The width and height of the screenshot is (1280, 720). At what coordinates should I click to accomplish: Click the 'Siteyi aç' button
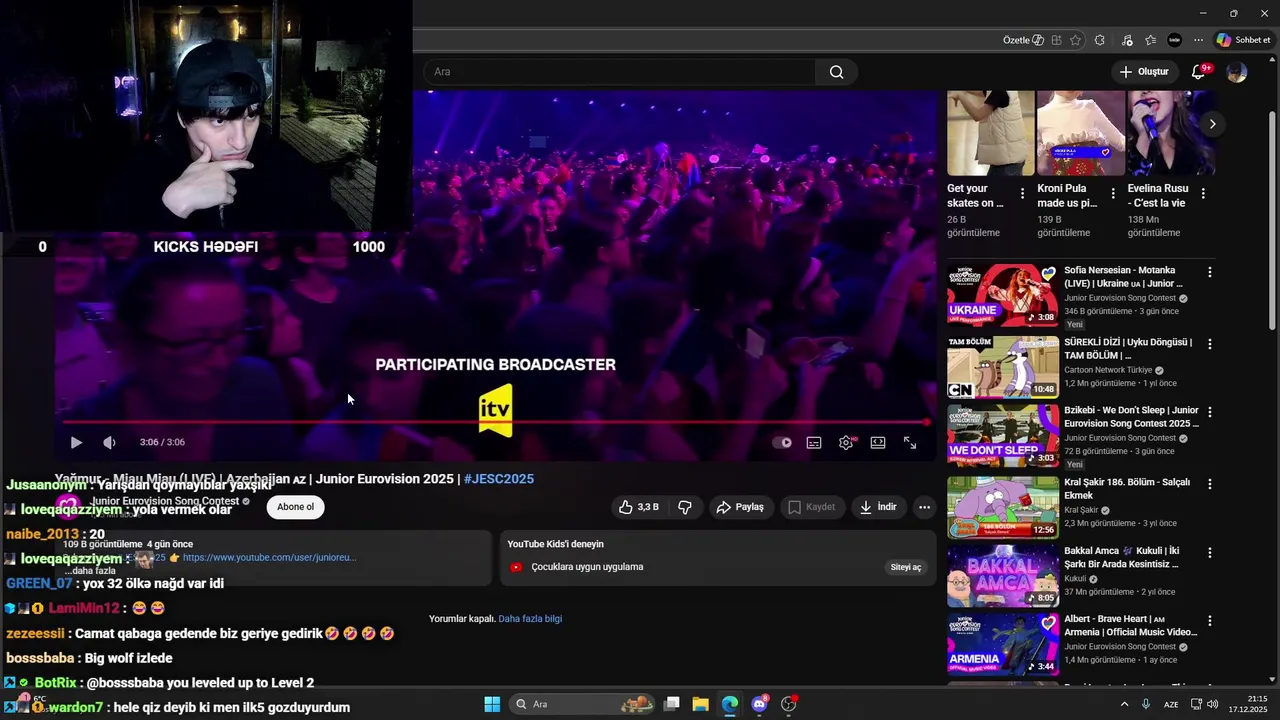906,567
